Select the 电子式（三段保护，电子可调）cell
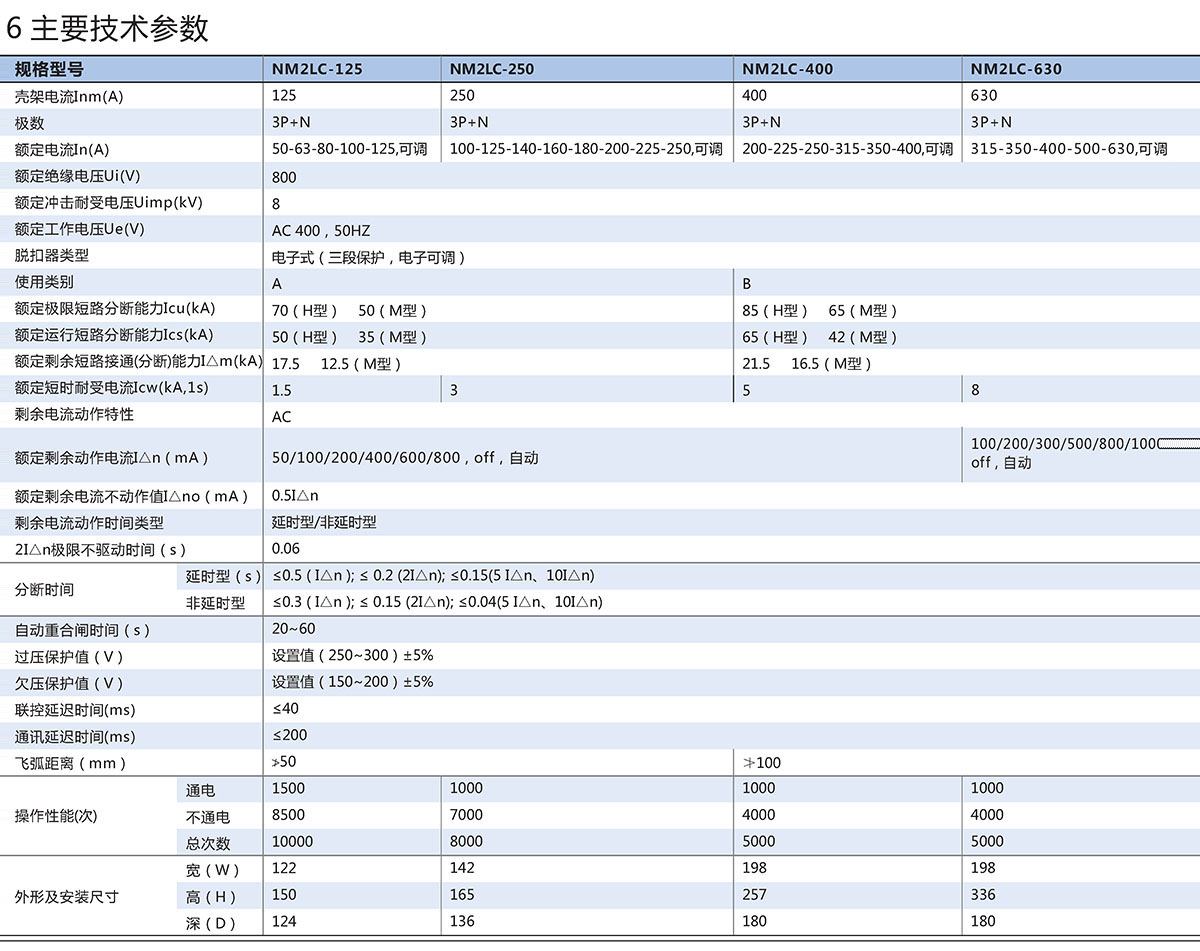 tap(369, 257)
